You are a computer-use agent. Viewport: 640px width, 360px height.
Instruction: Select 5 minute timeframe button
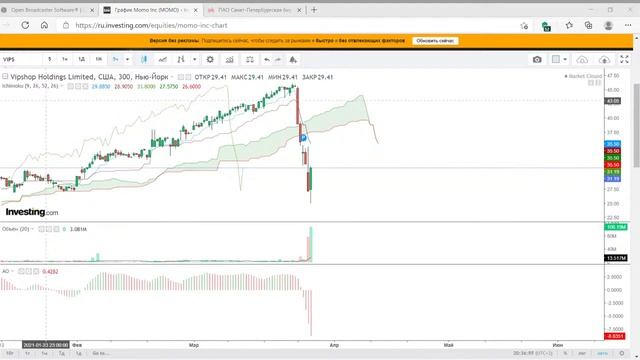coord(50,60)
